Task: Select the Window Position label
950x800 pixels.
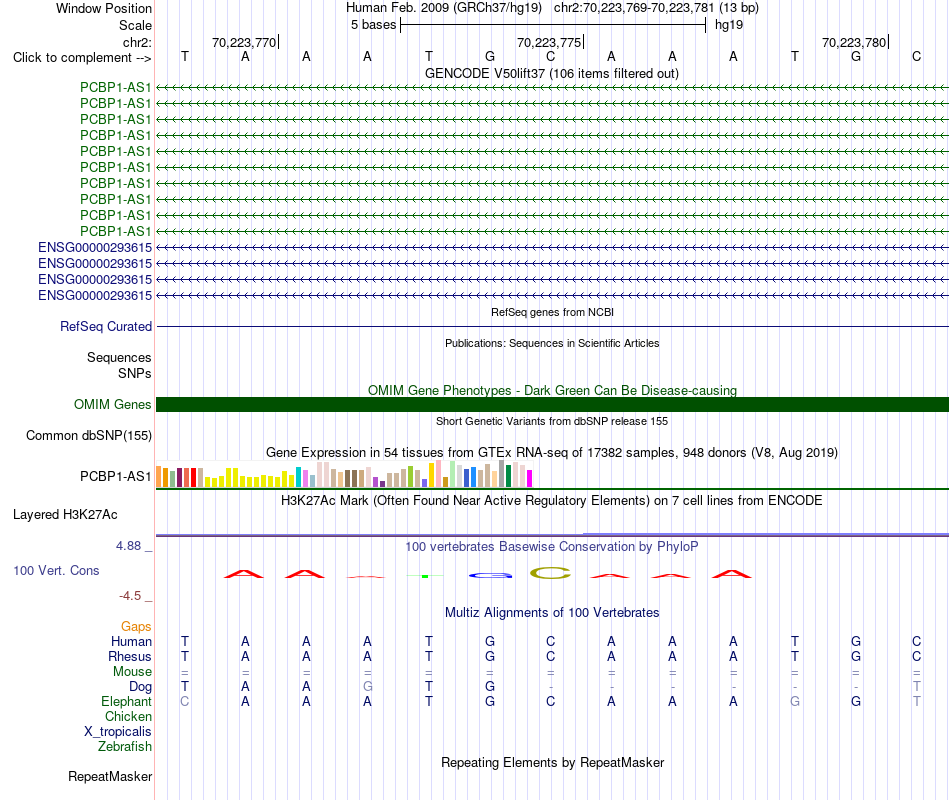Action: (104, 8)
